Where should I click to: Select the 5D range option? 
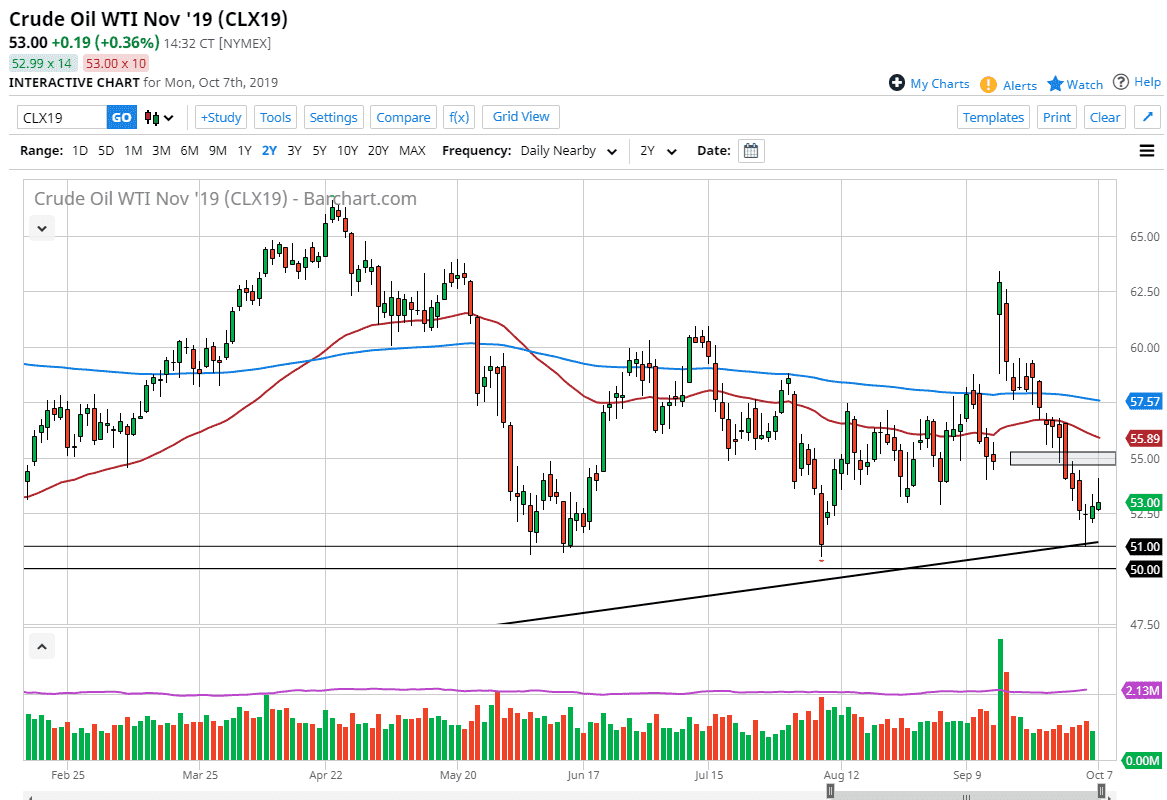(105, 150)
